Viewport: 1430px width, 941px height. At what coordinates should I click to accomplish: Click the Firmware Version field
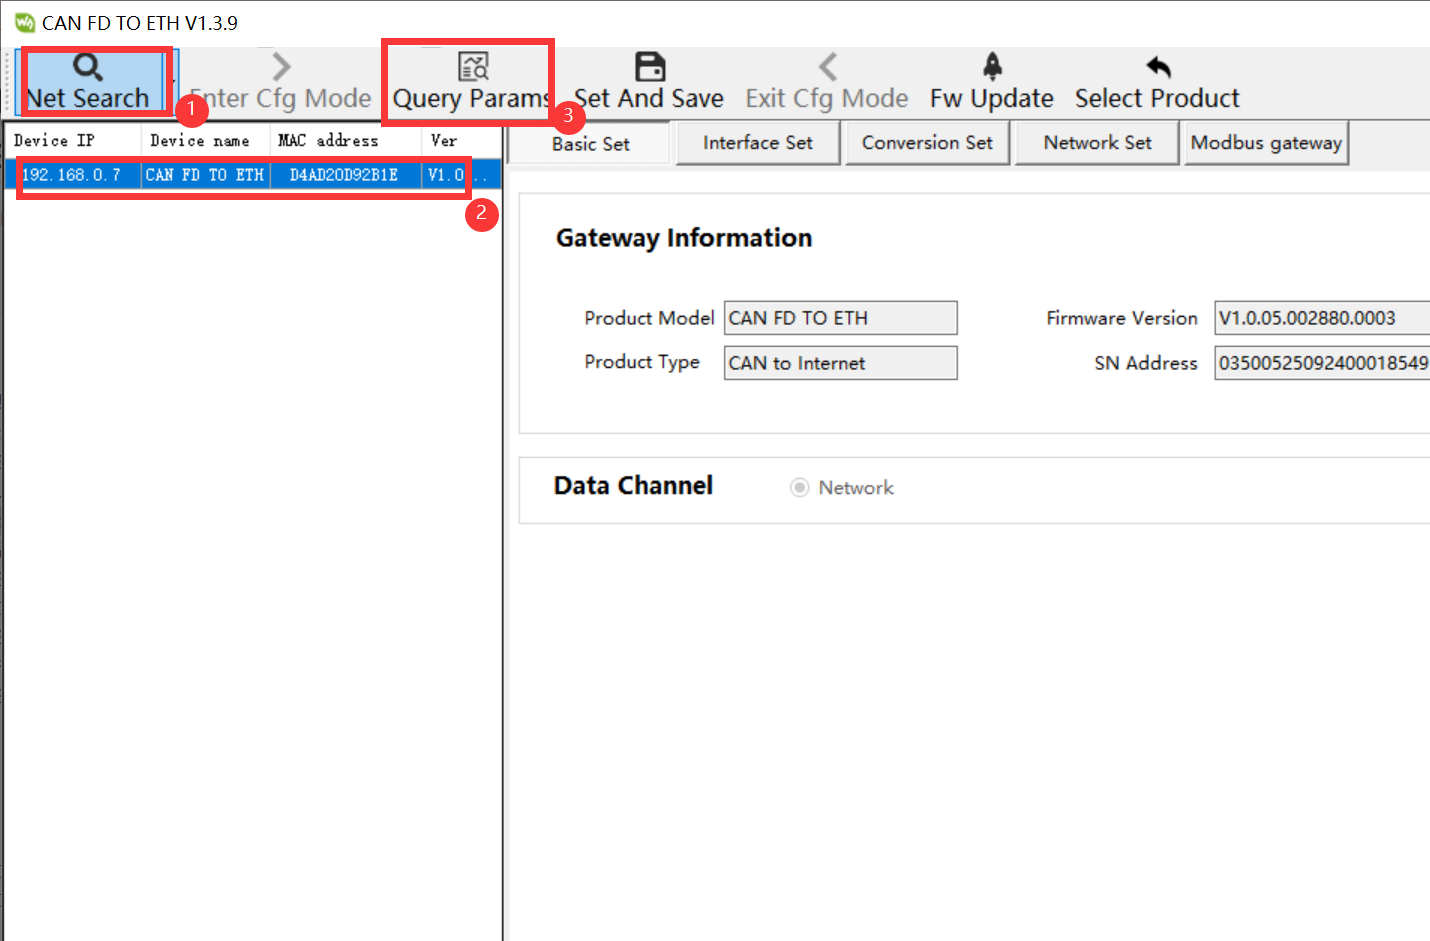click(x=1320, y=318)
